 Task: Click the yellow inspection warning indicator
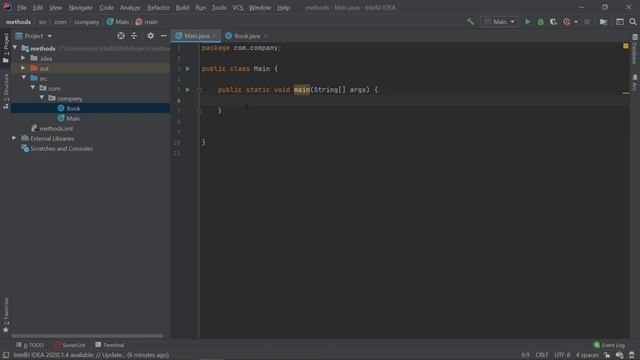pos(626,46)
